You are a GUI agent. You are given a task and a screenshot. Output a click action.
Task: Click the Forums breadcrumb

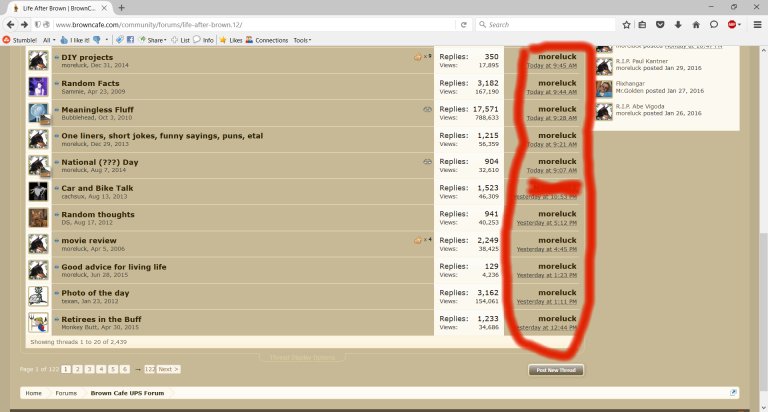[x=66, y=393]
